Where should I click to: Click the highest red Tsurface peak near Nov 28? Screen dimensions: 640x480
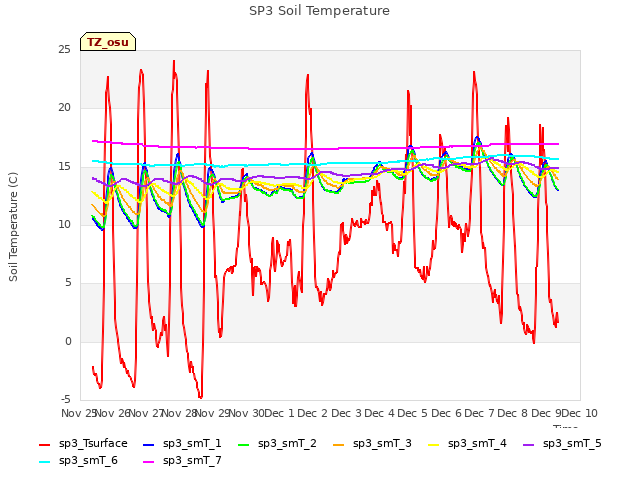(x=174, y=61)
